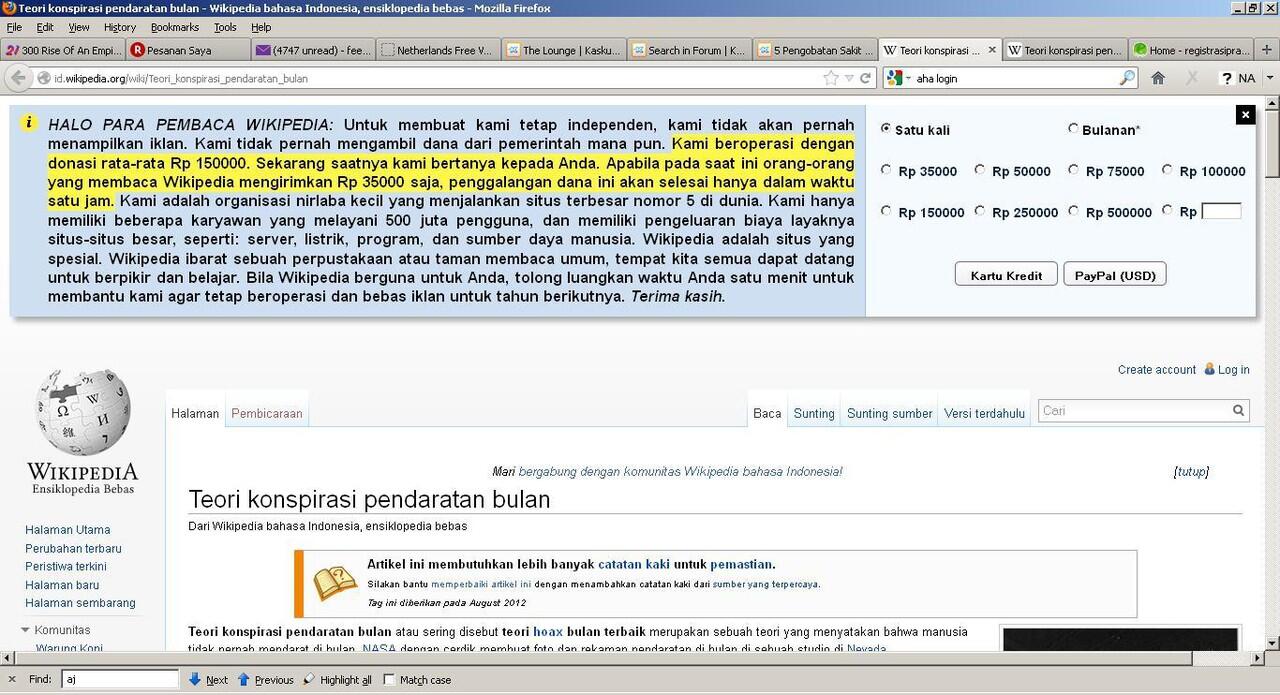Choose the Rp 35000 donation amount
The width and height of the screenshot is (1280, 695).
(886, 170)
